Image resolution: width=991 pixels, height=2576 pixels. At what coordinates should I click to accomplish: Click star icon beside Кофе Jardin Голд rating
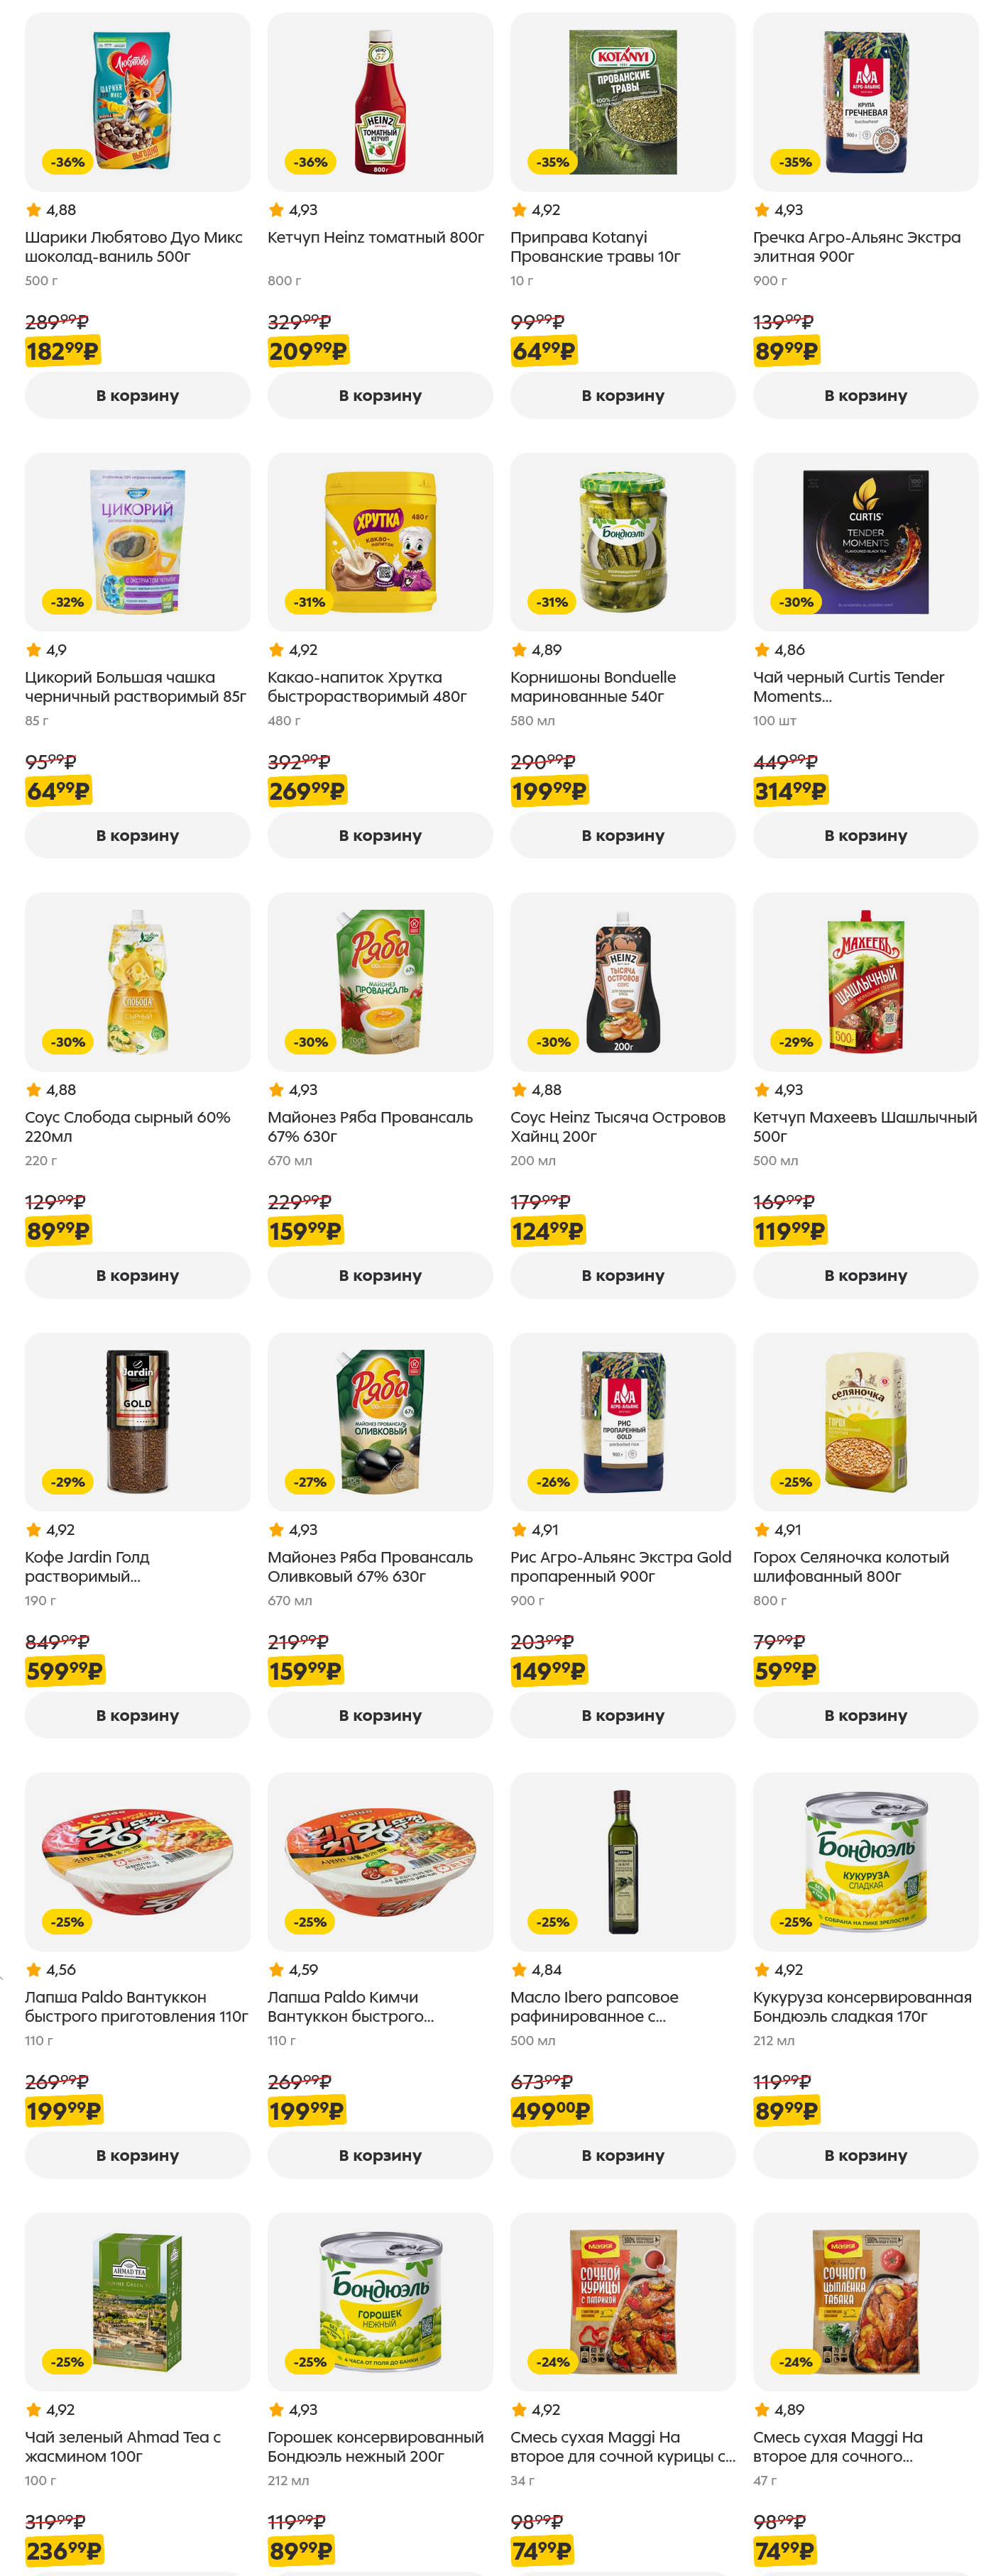point(33,1530)
